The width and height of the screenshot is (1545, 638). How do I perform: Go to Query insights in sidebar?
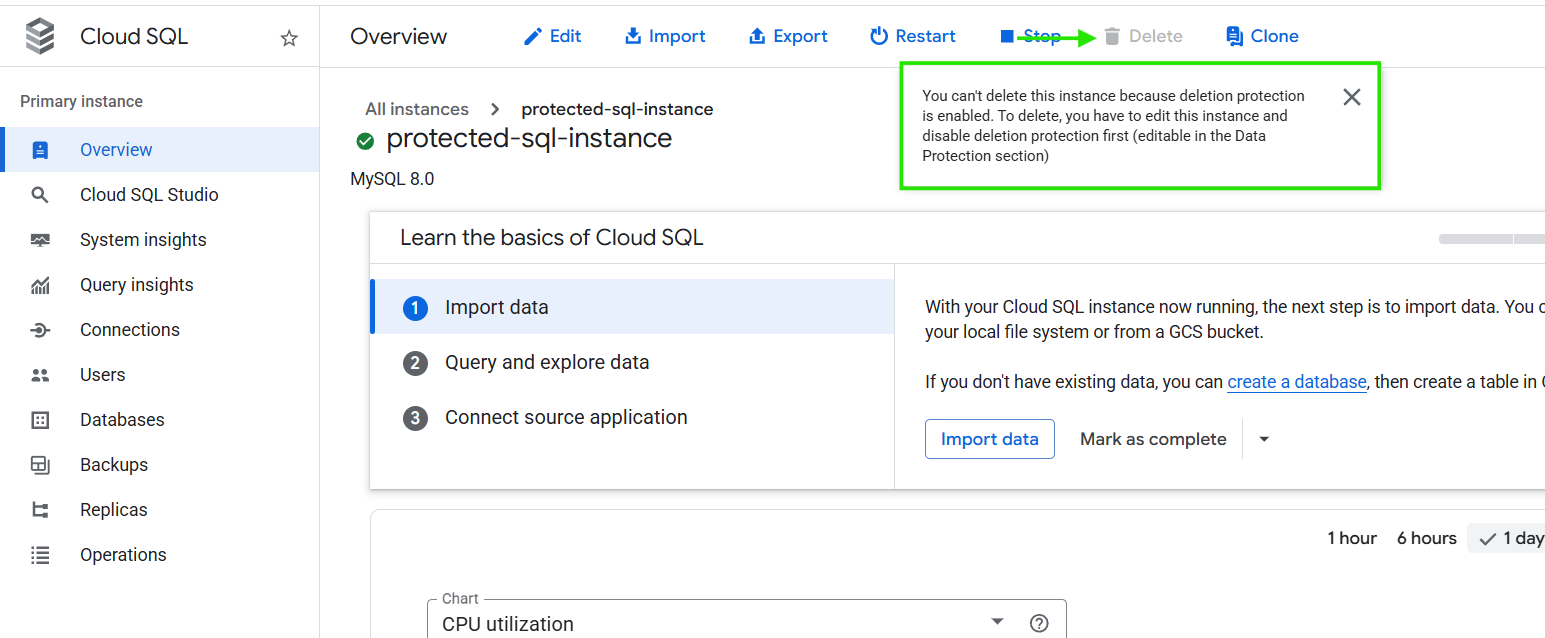137,285
